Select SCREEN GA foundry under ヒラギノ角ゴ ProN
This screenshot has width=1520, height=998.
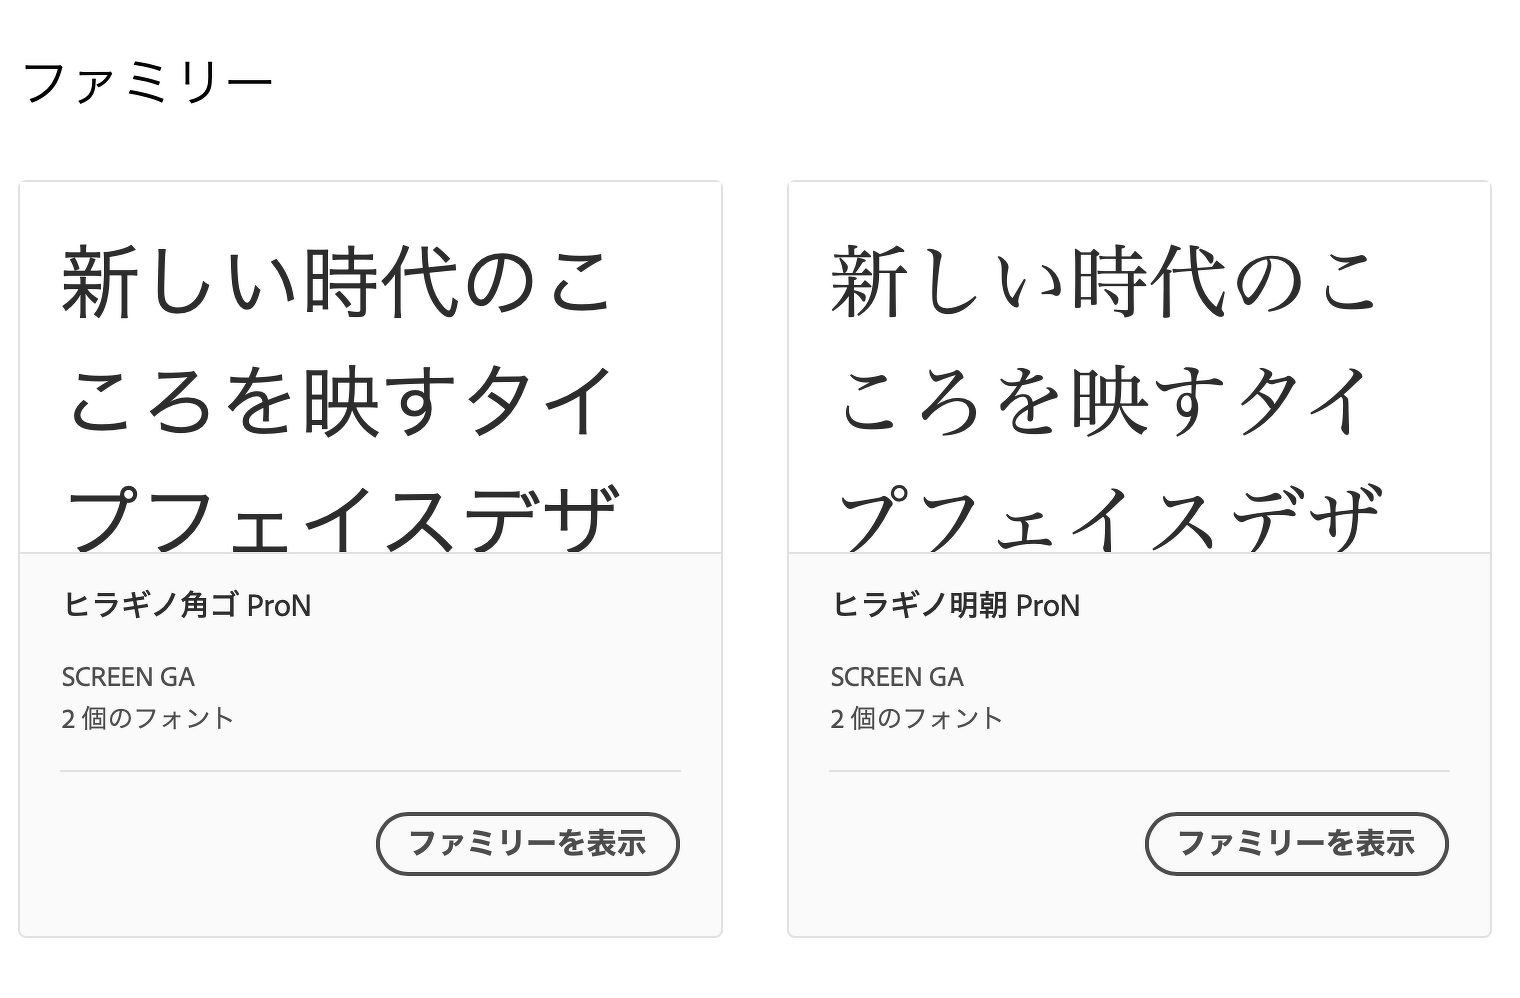click(128, 677)
